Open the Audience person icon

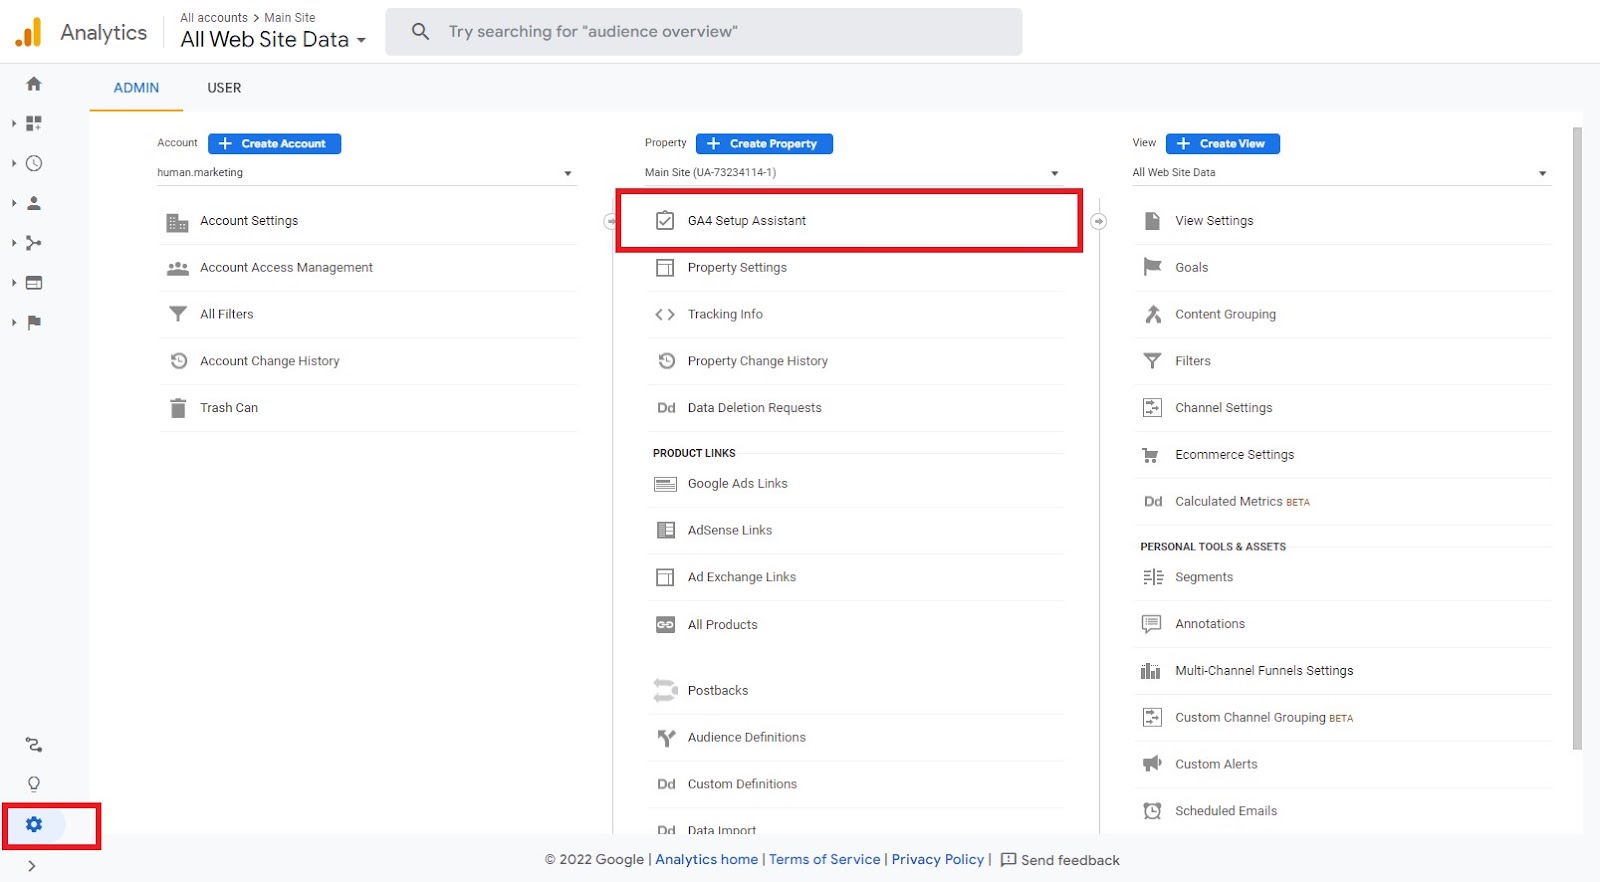tap(34, 203)
